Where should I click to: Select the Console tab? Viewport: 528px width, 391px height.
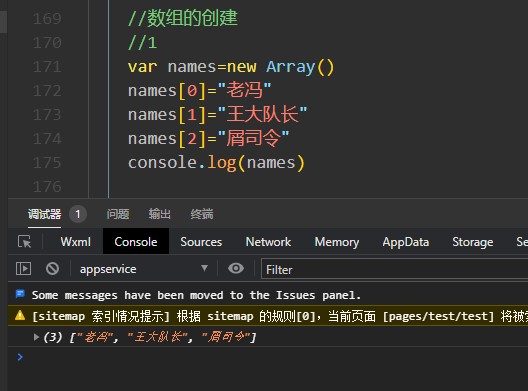[136, 241]
